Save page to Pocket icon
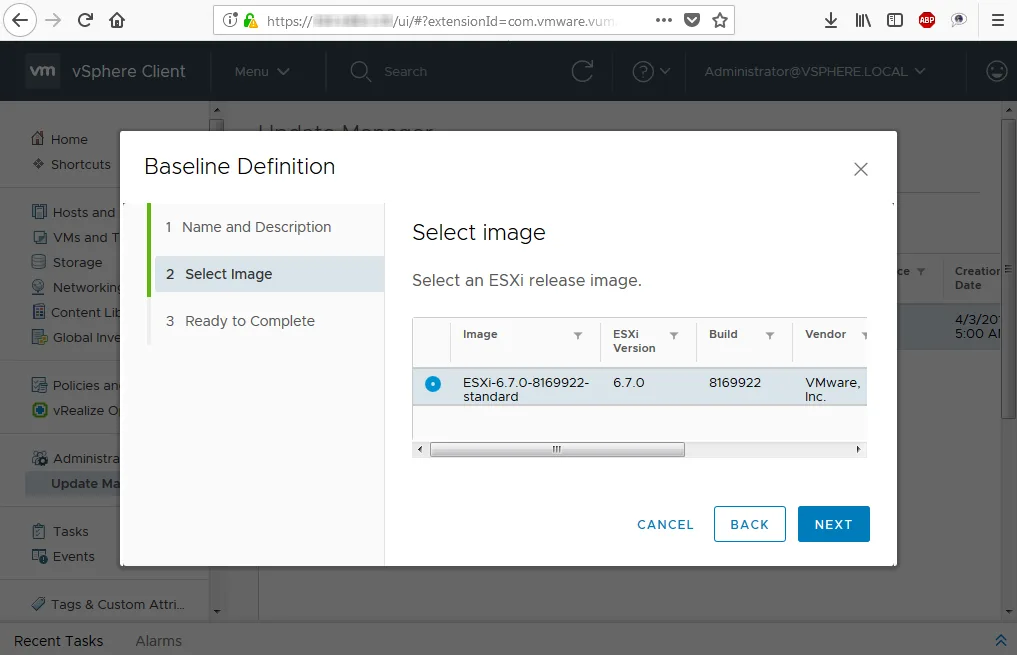The height and width of the screenshot is (655, 1017). tap(692, 20)
